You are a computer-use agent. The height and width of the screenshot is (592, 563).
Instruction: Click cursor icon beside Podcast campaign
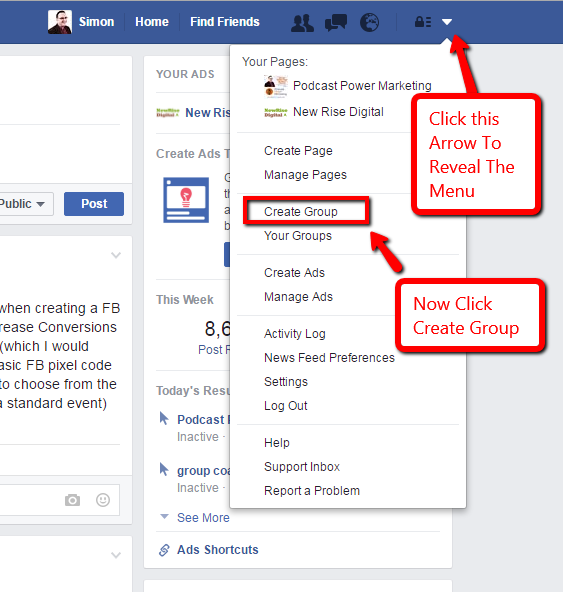(x=164, y=418)
